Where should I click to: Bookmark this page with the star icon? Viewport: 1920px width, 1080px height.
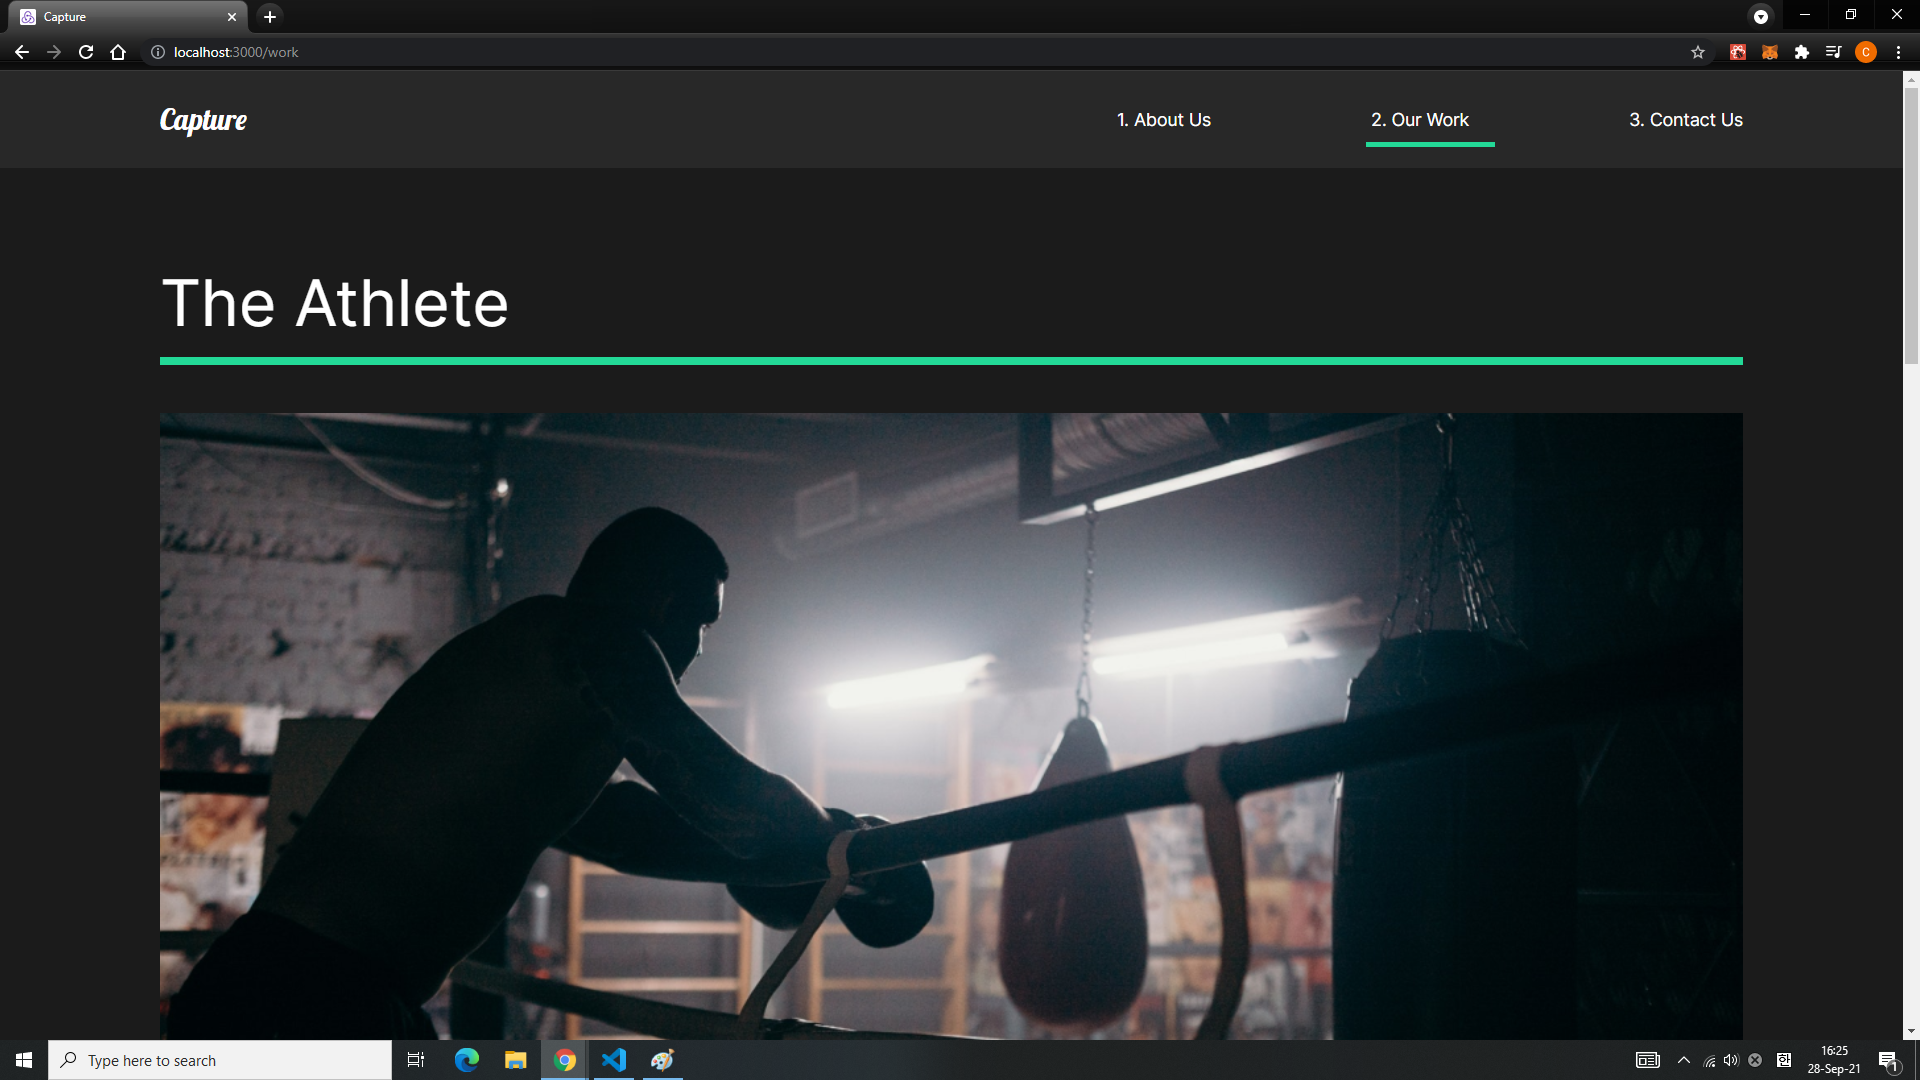[1697, 52]
